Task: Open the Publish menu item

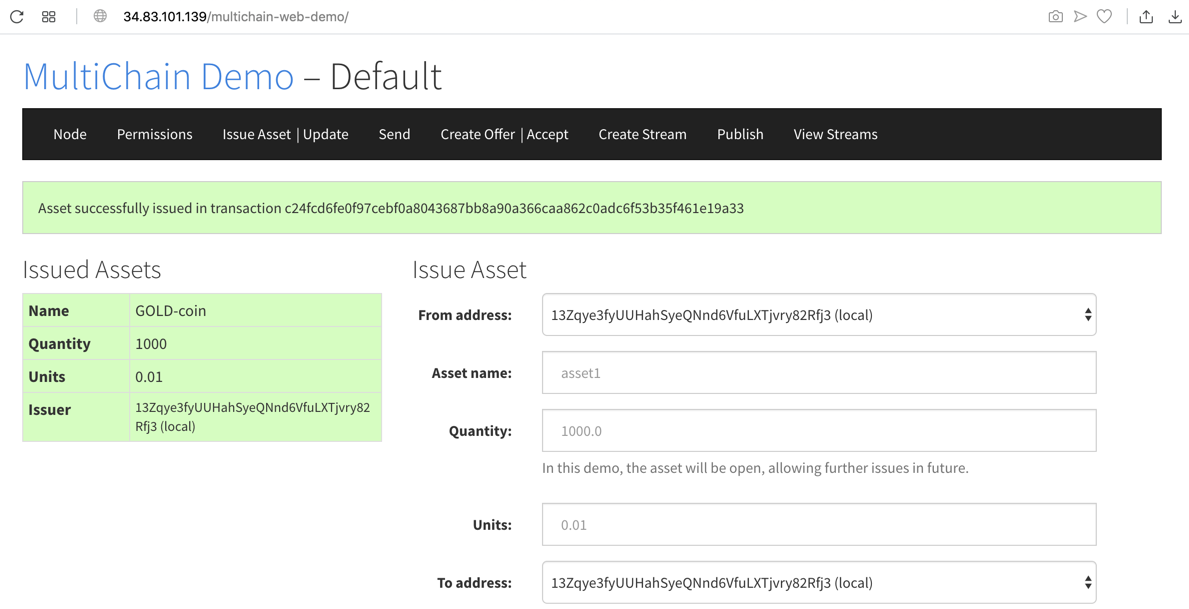Action: pos(740,134)
